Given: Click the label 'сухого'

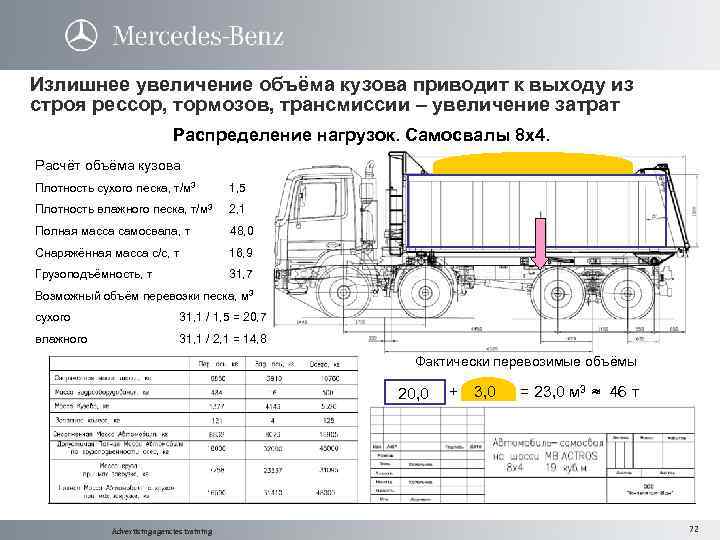Looking at the screenshot, I should [53, 318].
